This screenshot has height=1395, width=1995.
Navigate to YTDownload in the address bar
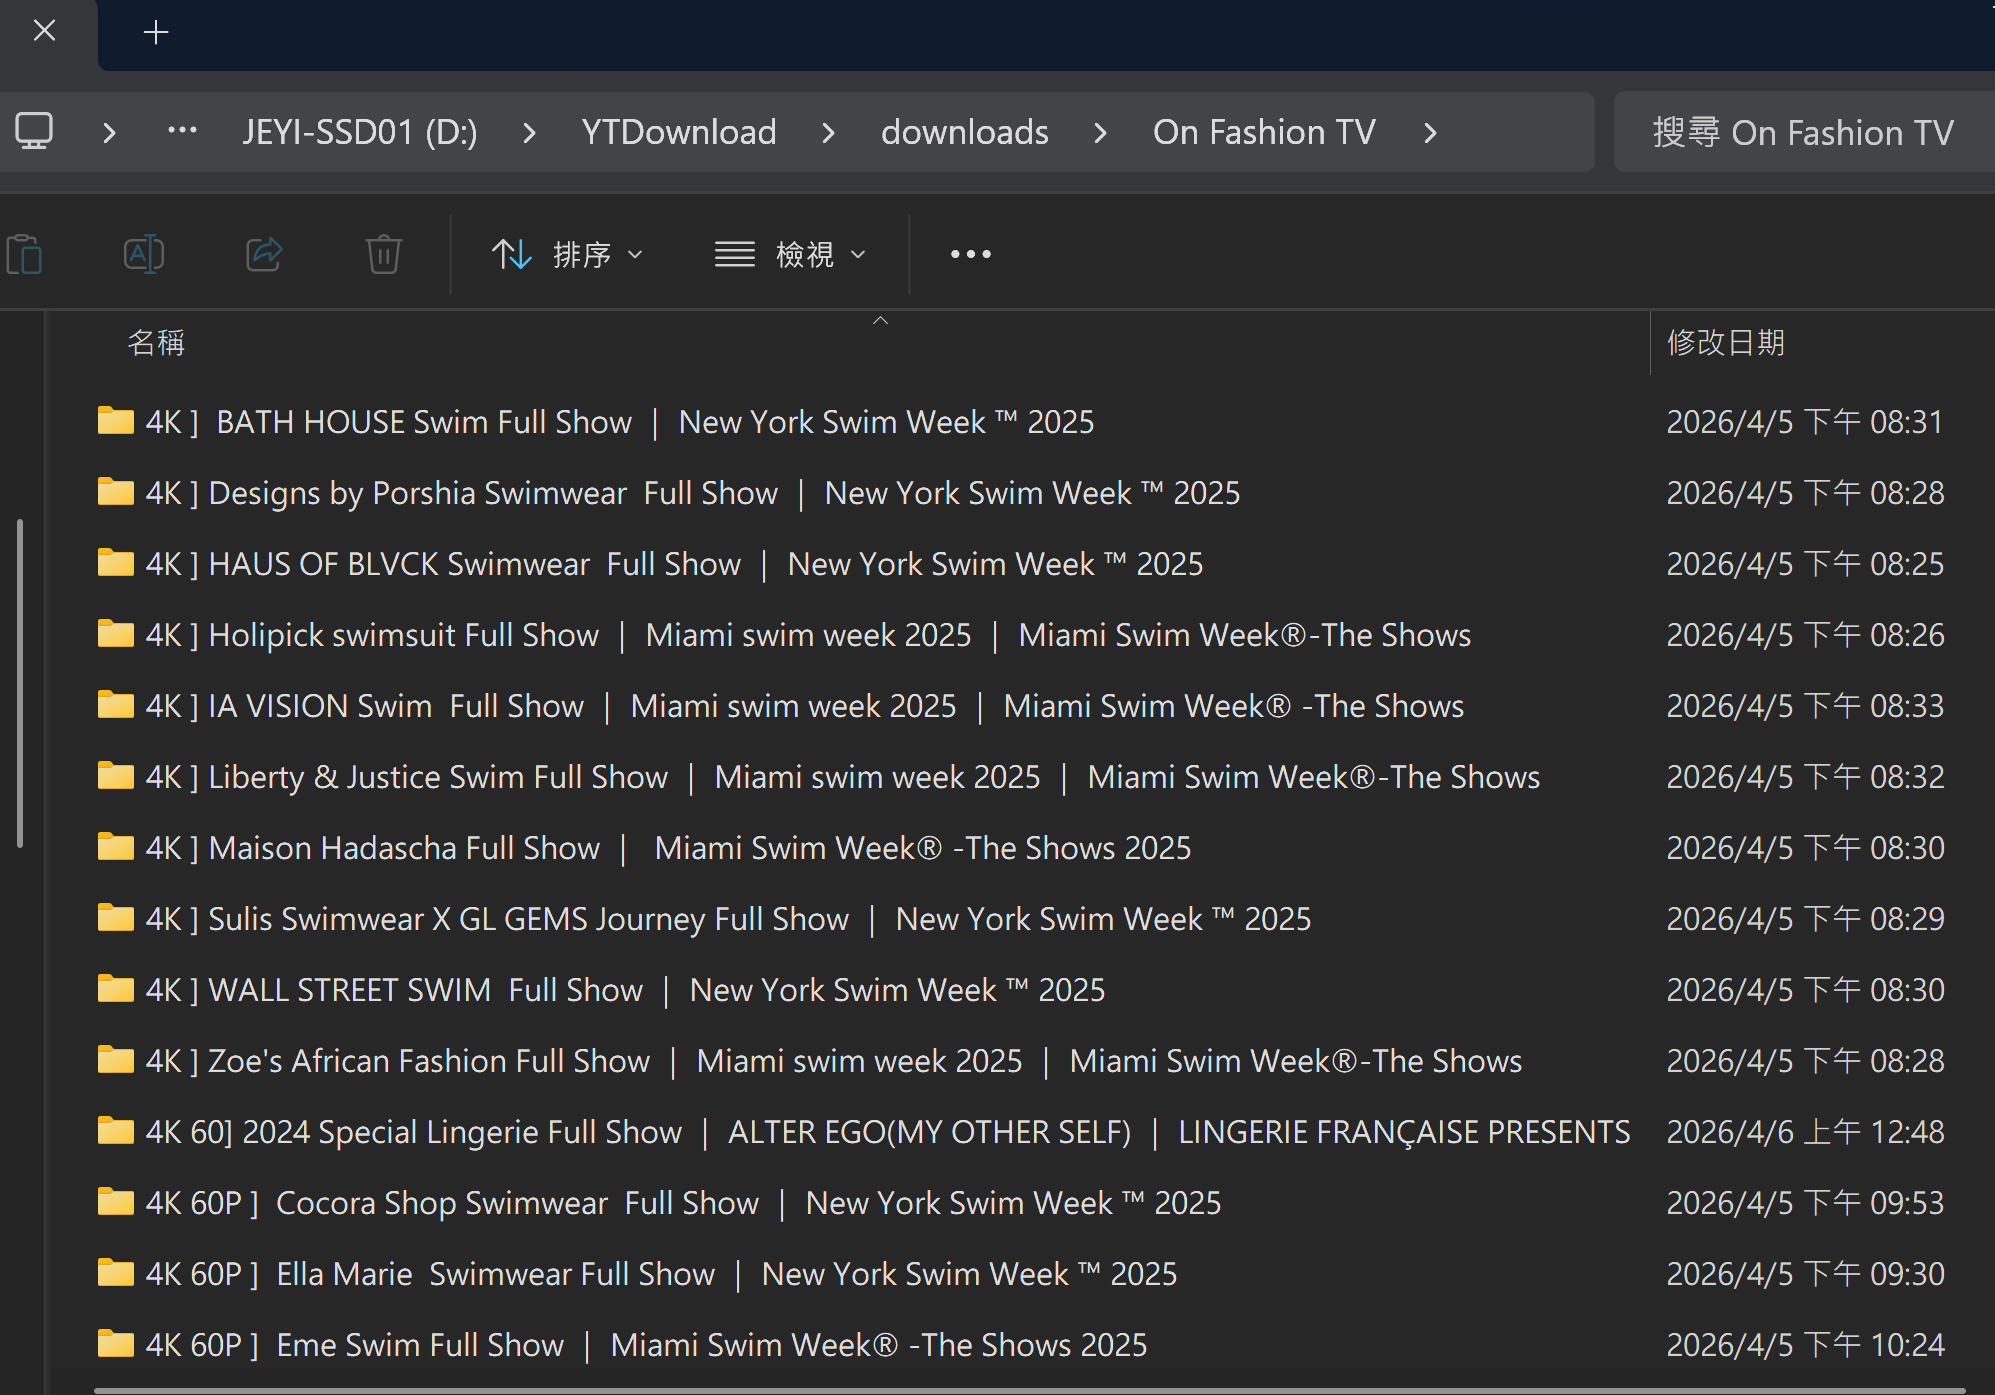[x=679, y=132]
